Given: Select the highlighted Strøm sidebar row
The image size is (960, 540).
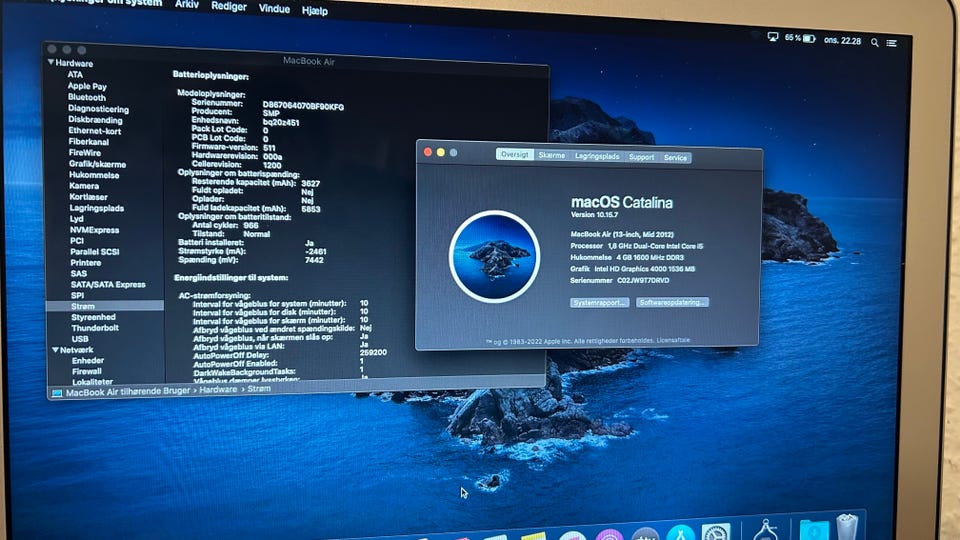Looking at the screenshot, I should pyautogui.click(x=105, y=306).
